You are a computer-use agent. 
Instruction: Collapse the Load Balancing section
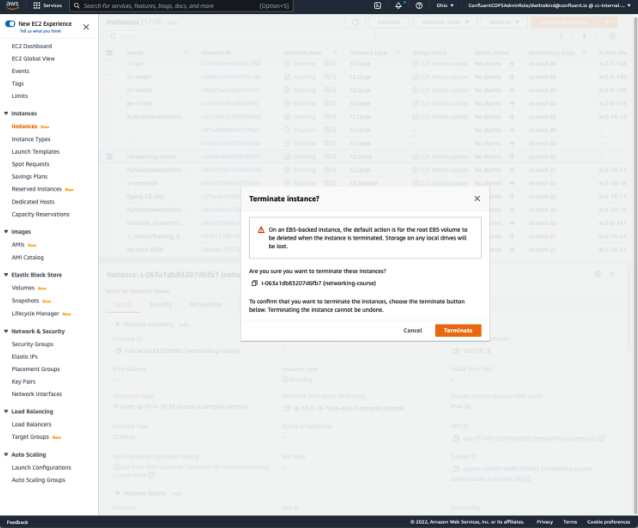click(x=6, y=412)
